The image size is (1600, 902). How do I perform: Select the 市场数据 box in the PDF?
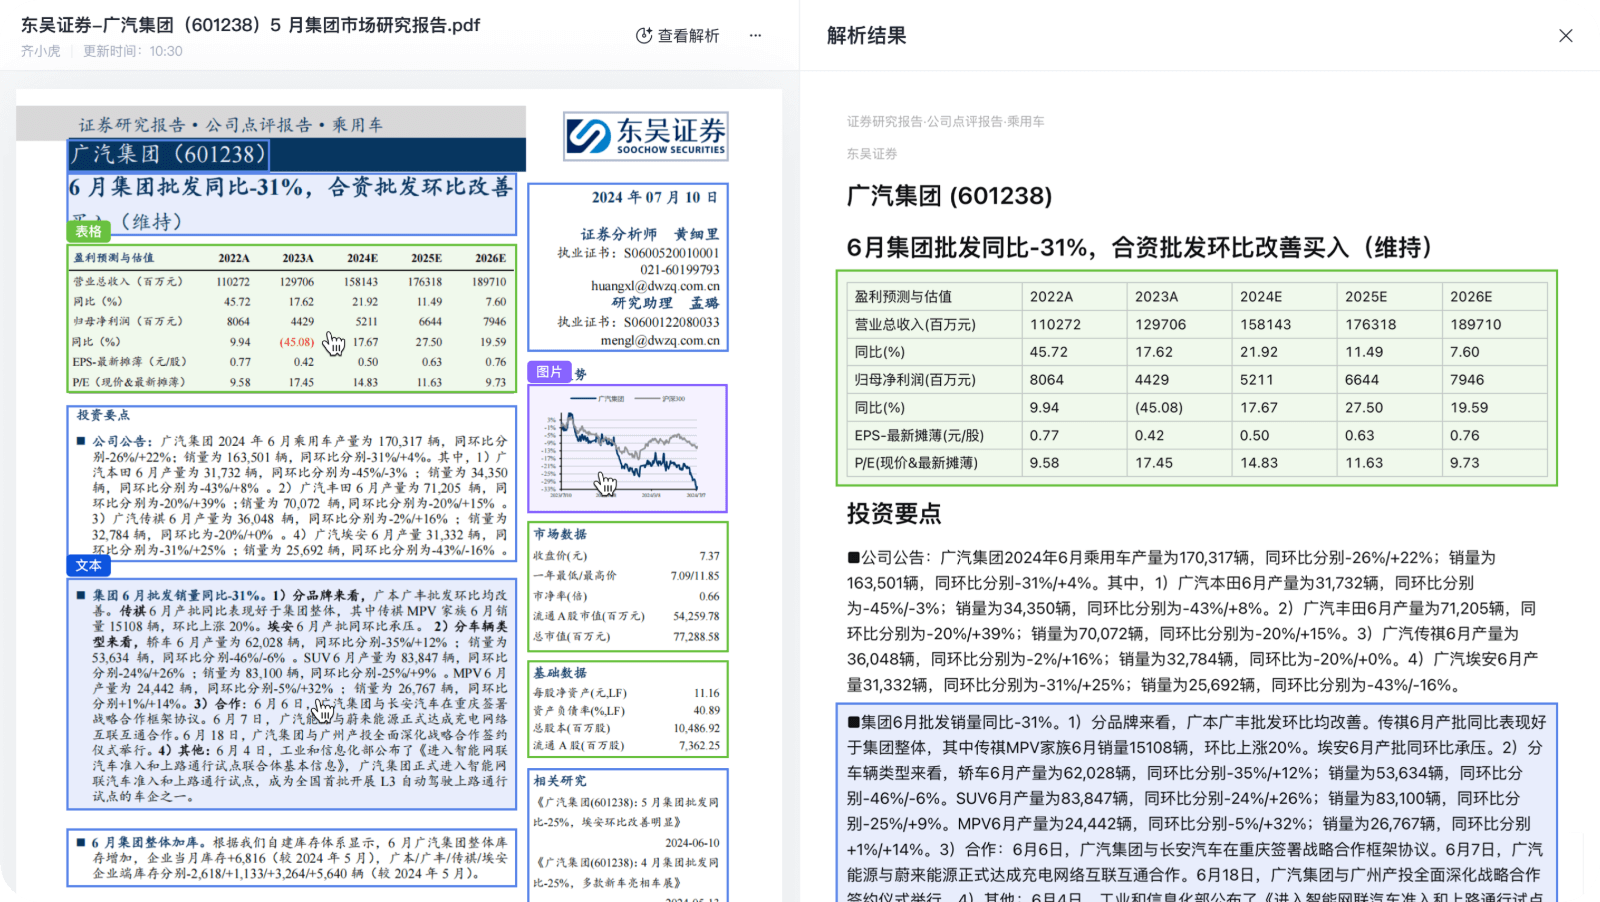click(627, 586)
